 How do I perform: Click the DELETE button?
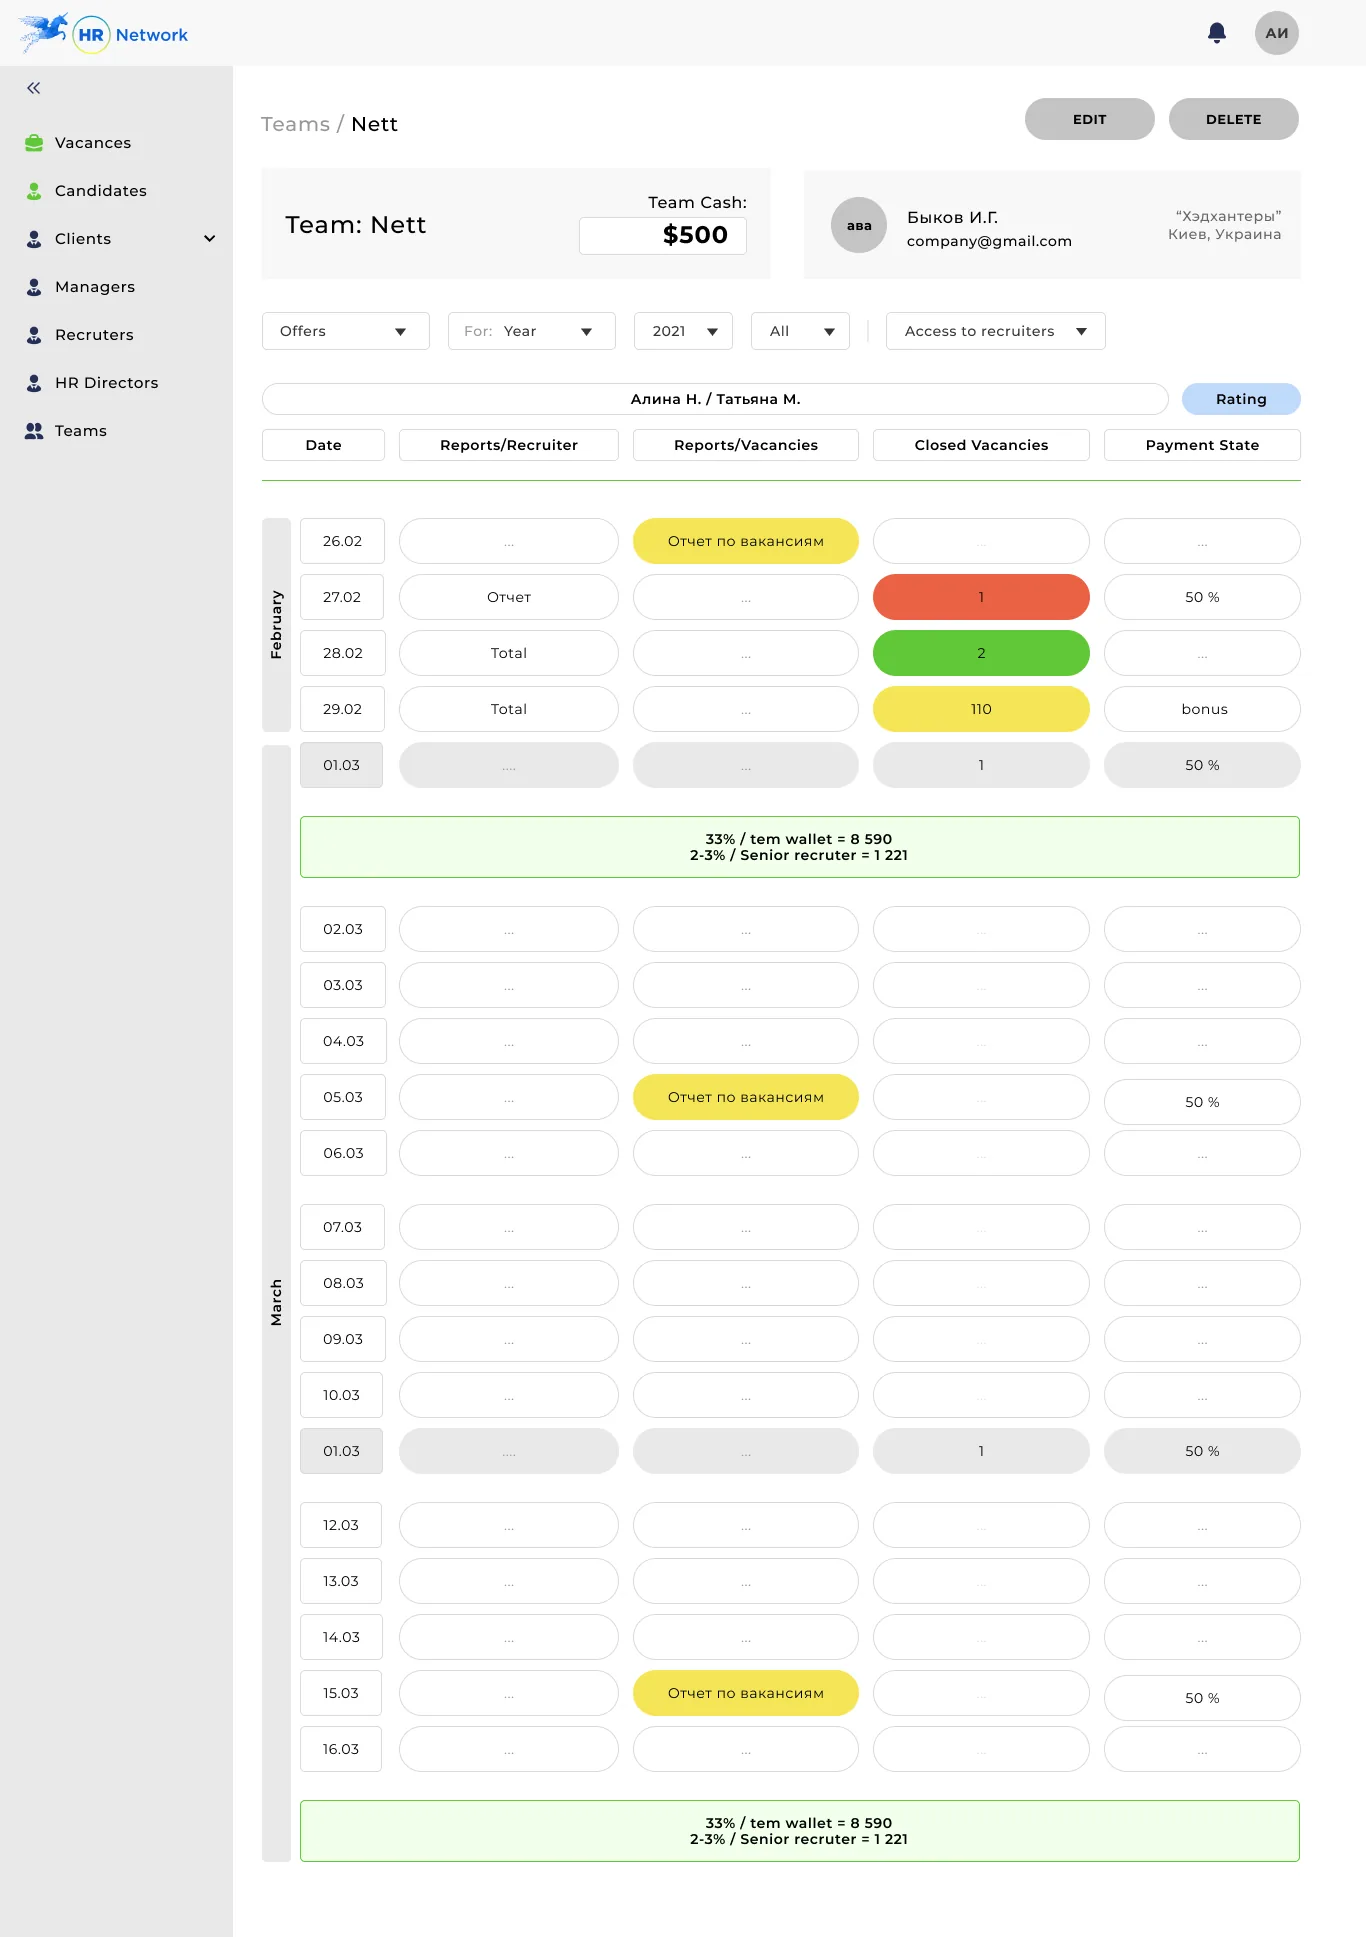point(1233,119)
